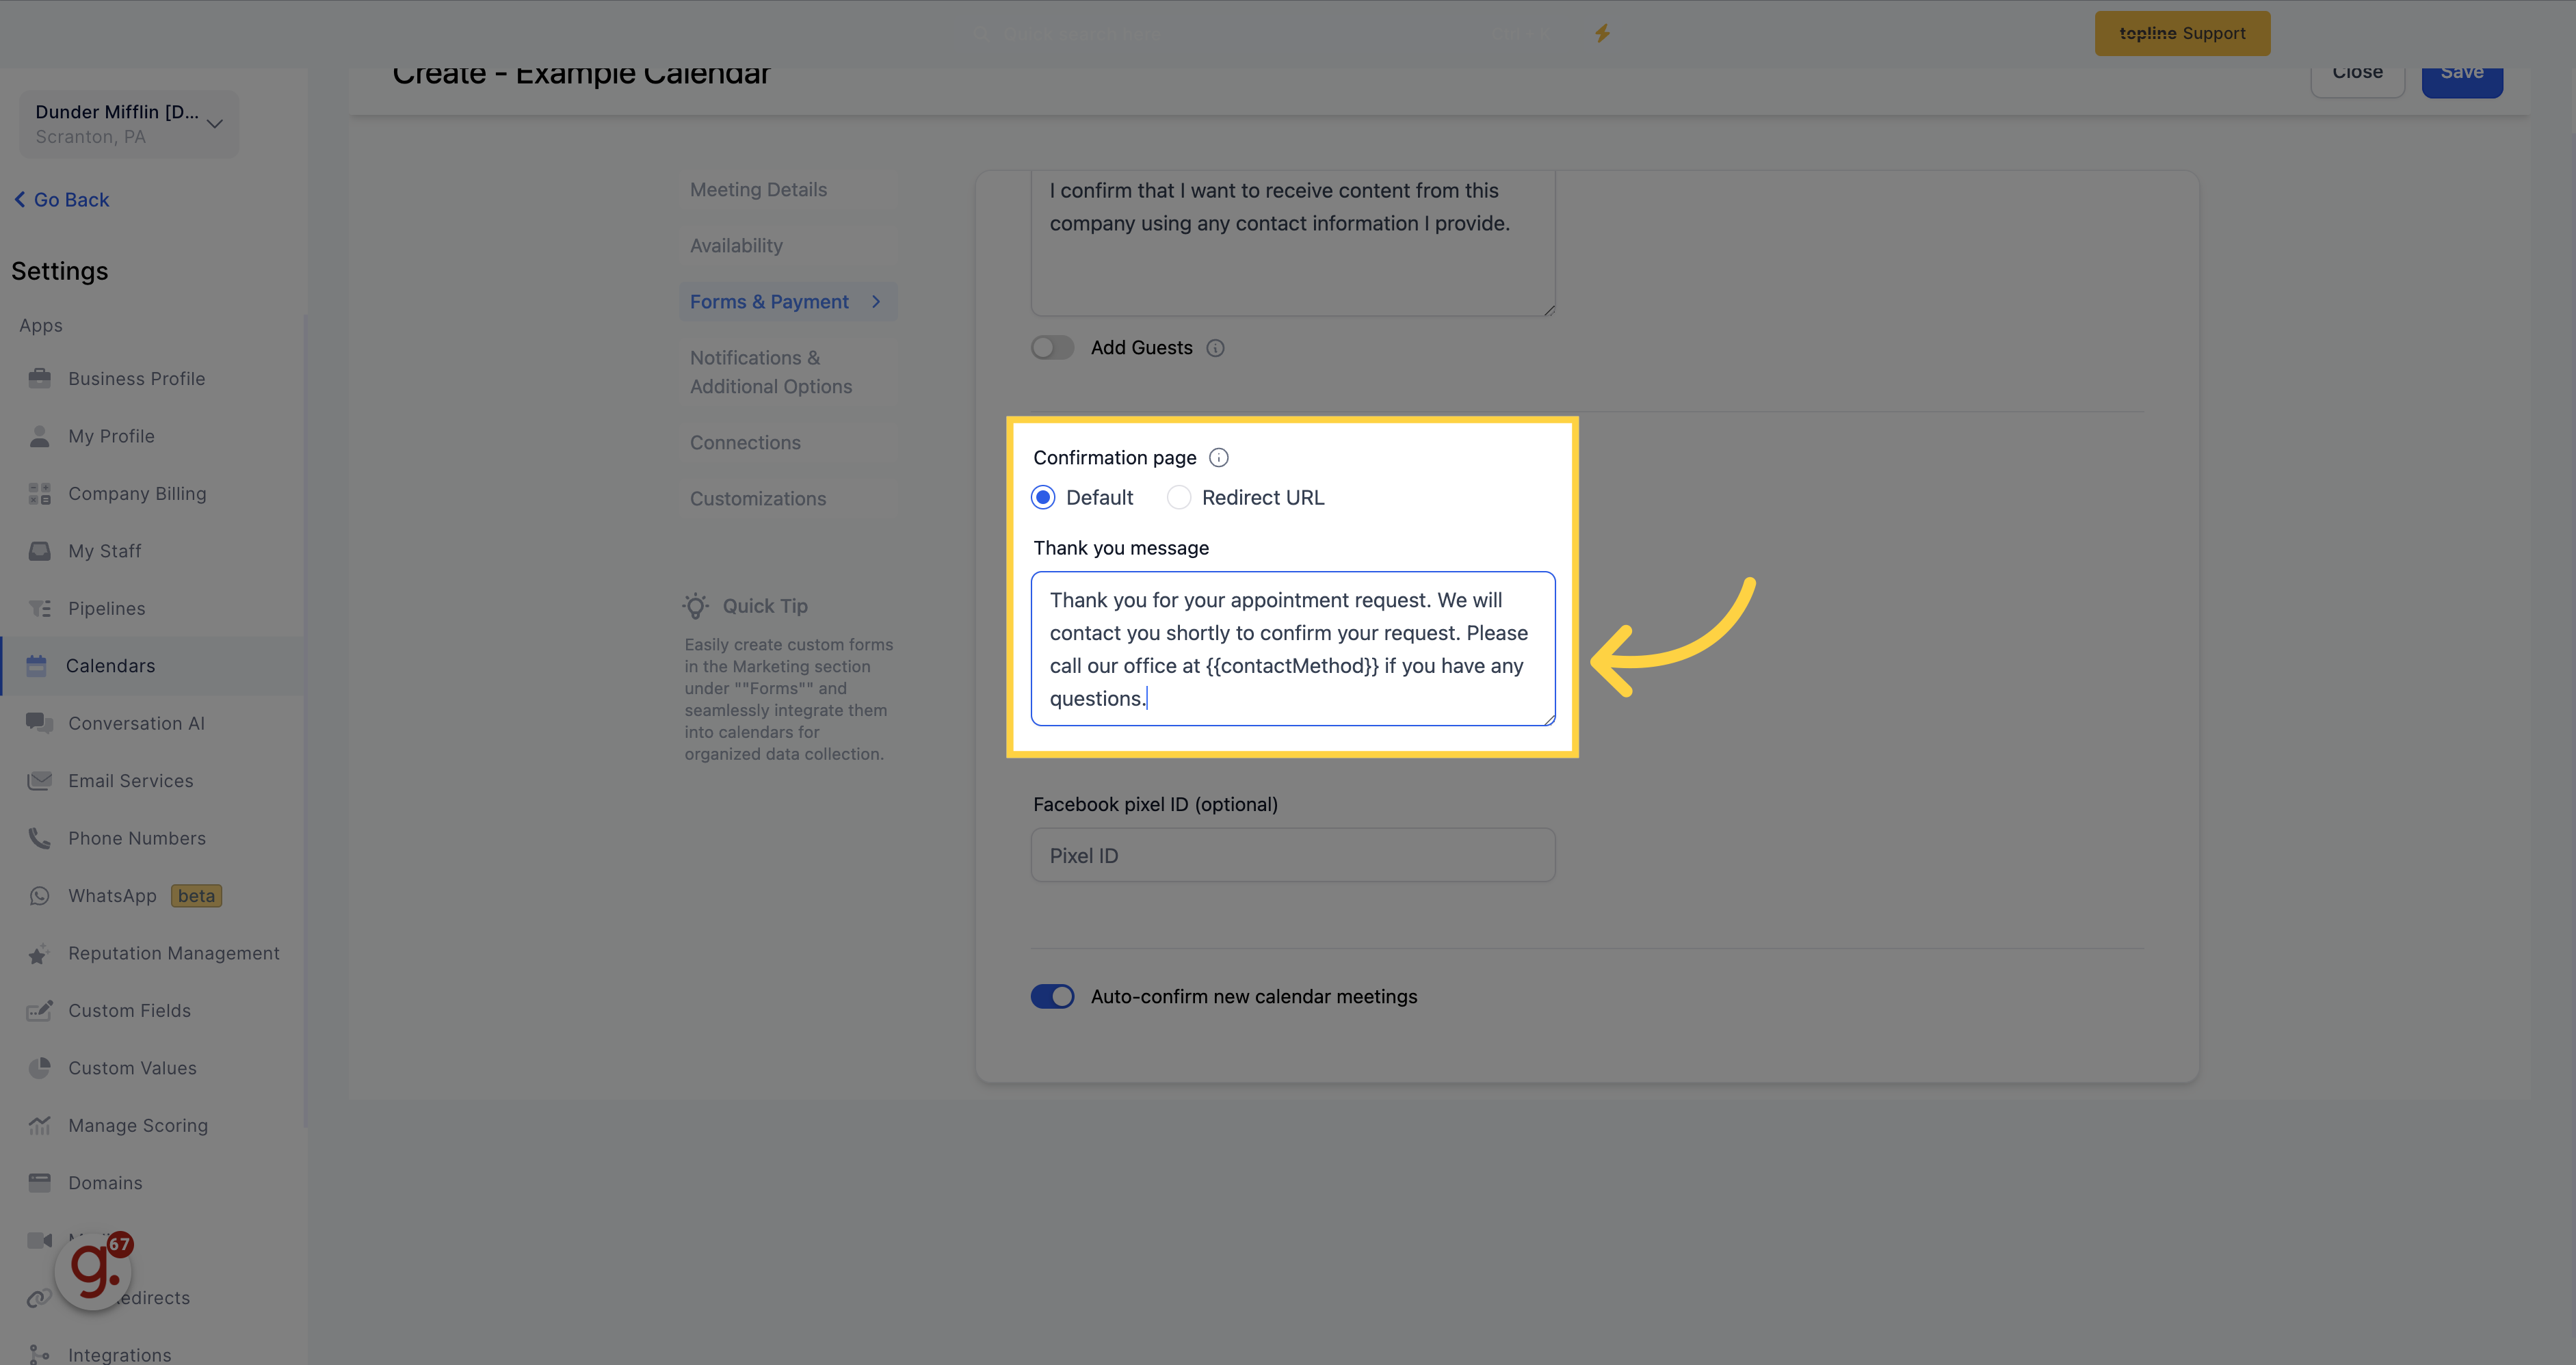
Task: Click the Facebook pixel ID (optional) label
Action: click(1155, 805)
